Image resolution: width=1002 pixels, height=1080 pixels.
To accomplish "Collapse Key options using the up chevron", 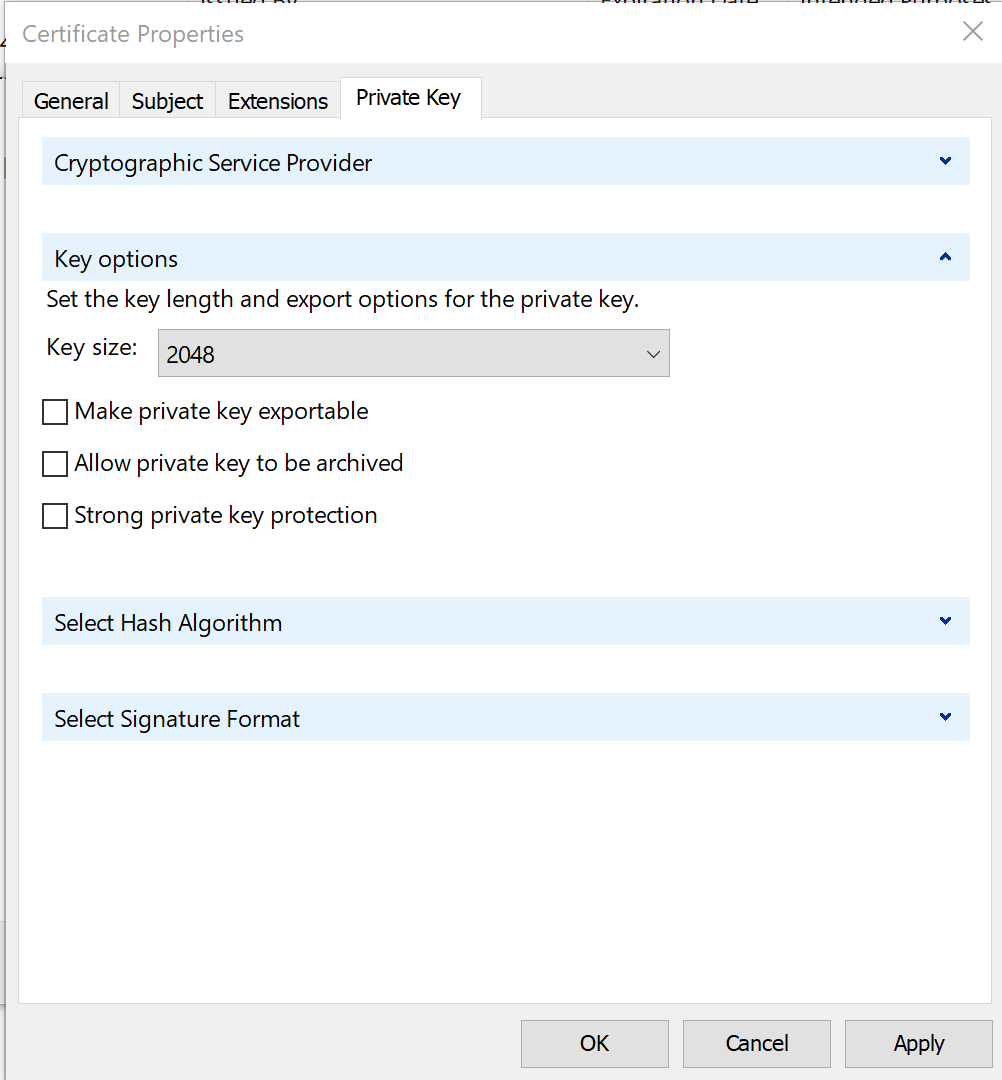I will (x=945, y=257).
